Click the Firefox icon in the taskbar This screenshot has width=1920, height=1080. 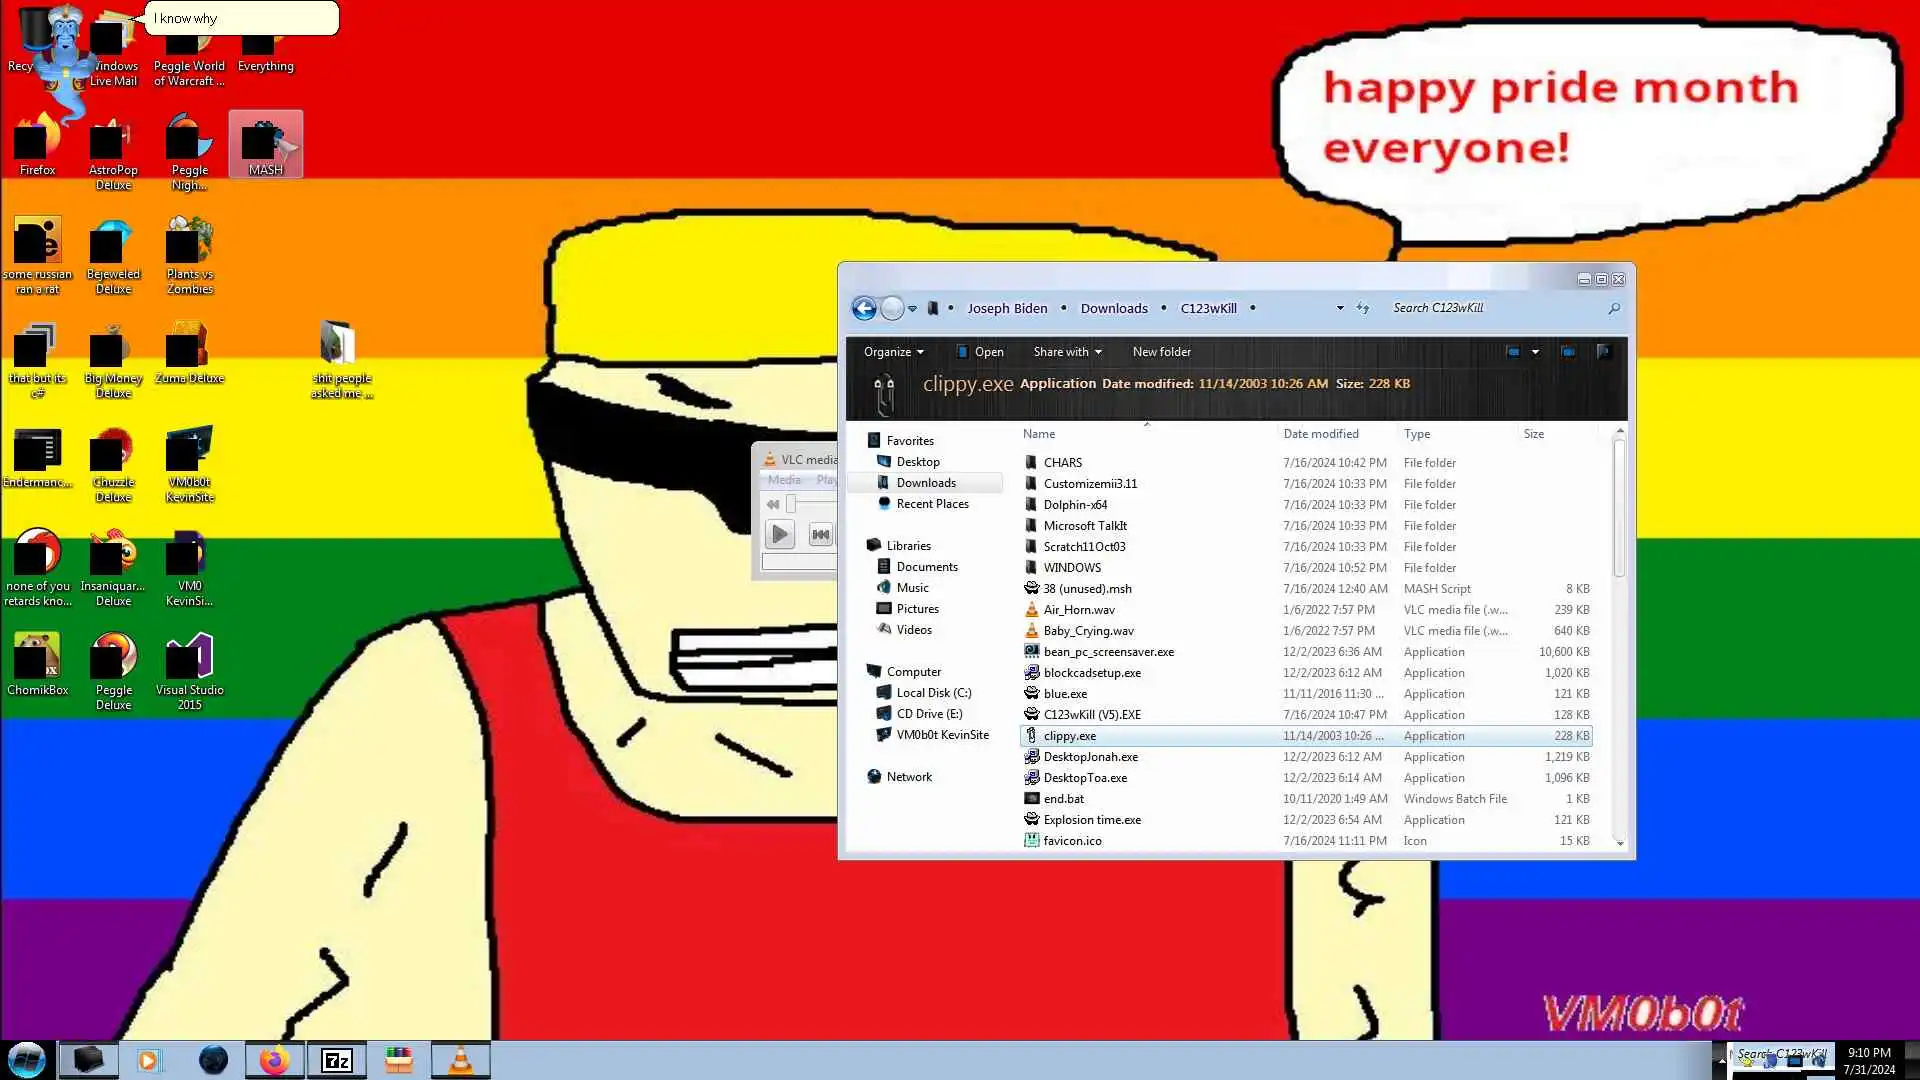tap(274, 1060)
